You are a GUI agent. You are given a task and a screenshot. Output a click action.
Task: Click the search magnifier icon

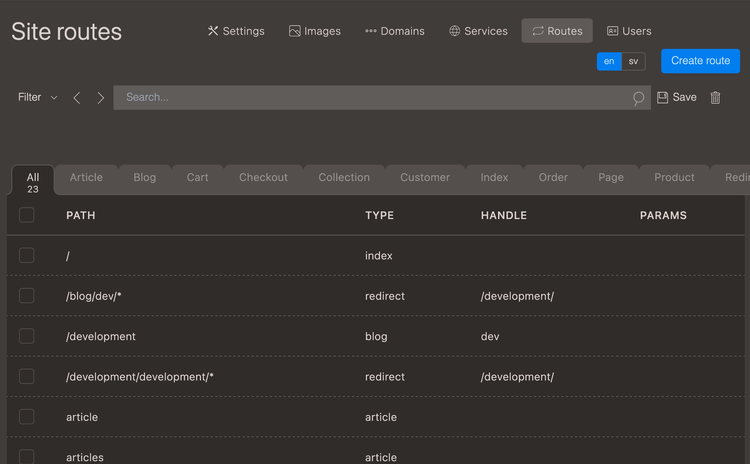[638, 98]
